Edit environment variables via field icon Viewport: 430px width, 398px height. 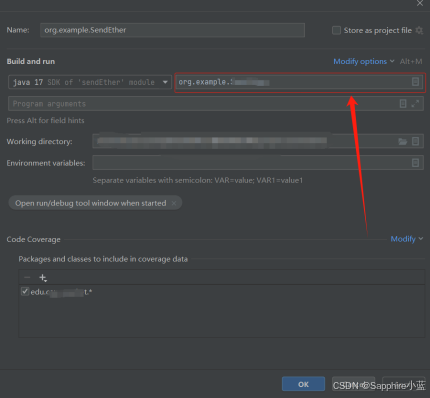point(415,163)
